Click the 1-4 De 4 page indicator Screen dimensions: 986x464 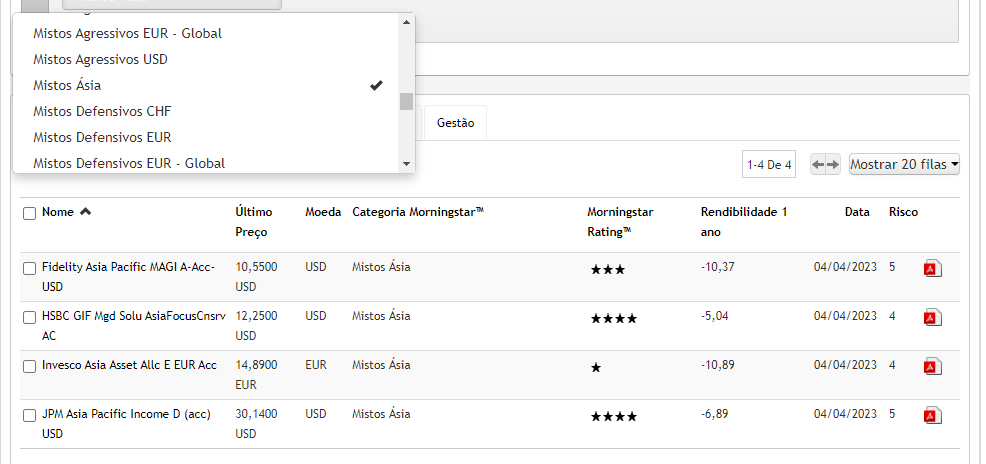(x=768, y=165)
